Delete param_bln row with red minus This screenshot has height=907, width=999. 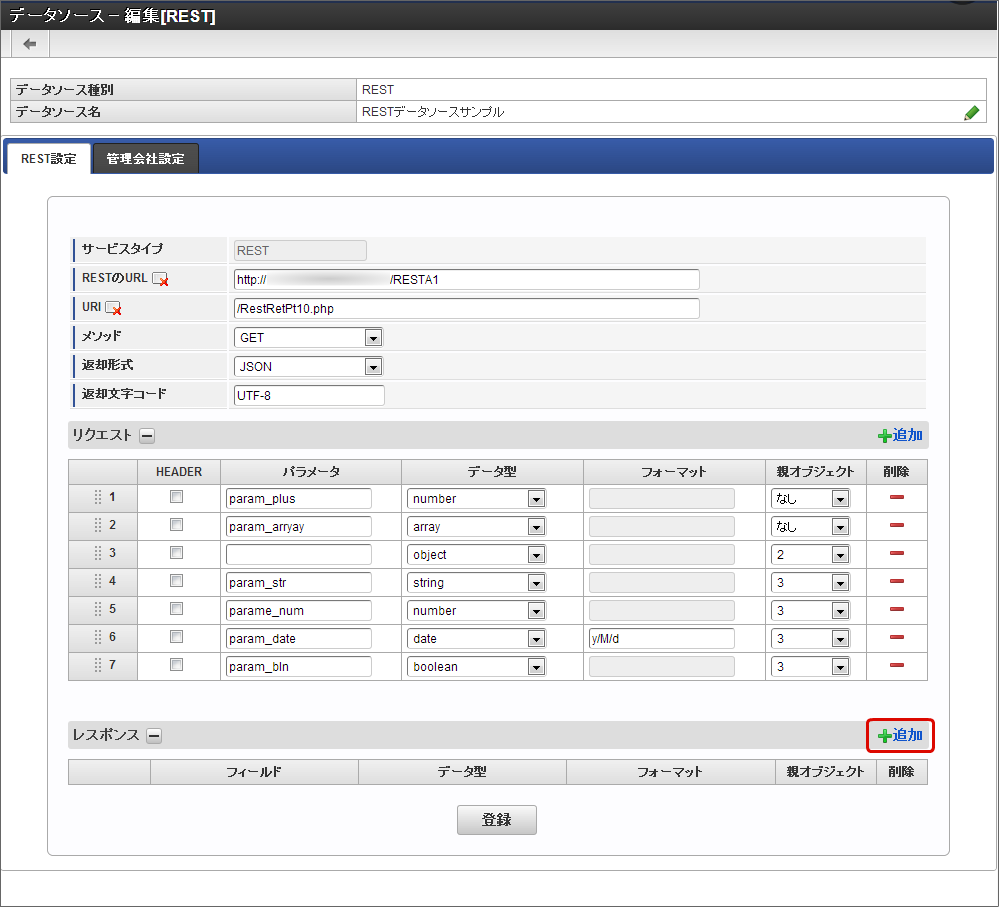click(896, 666)
